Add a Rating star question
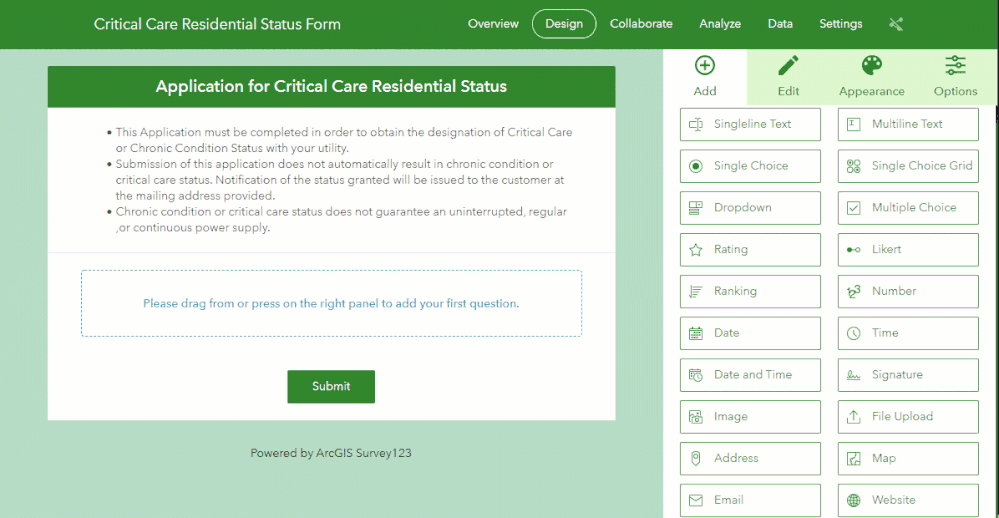 [x=750, y=250]
